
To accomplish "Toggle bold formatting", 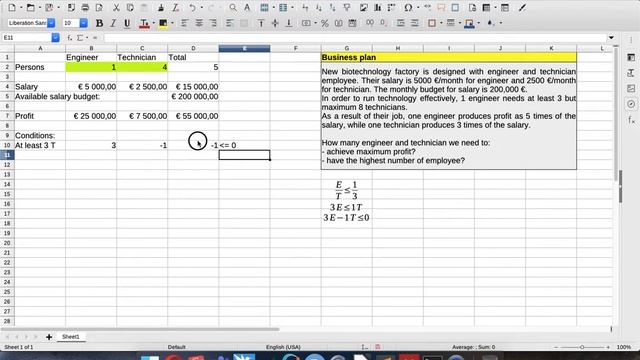I will [x=99, y=23].
